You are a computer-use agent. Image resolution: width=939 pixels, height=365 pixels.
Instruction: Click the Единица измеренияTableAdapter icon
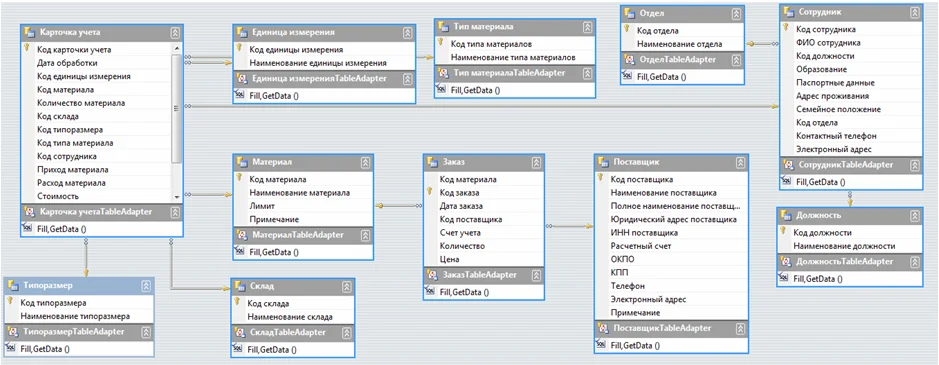click(x=241, y=78)
